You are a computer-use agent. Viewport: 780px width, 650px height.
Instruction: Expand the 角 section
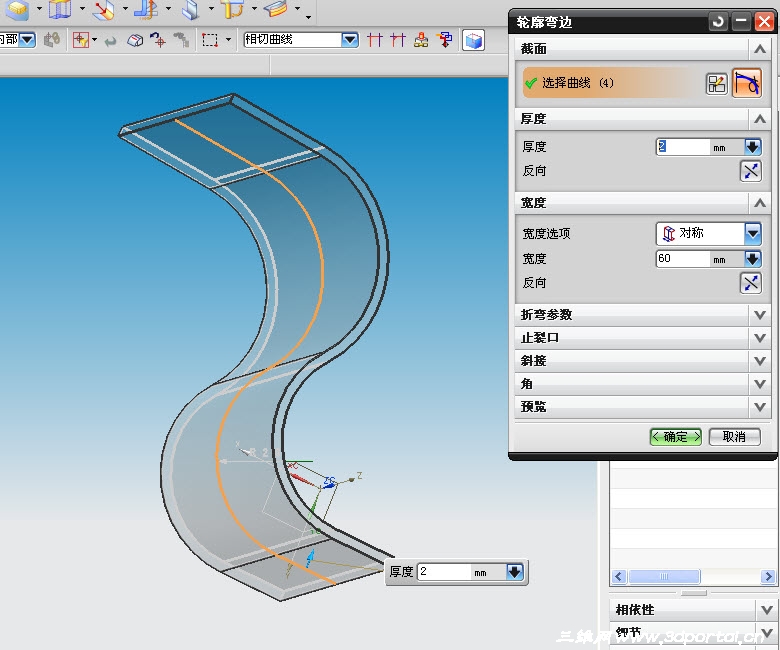click(x=643, y=384)
